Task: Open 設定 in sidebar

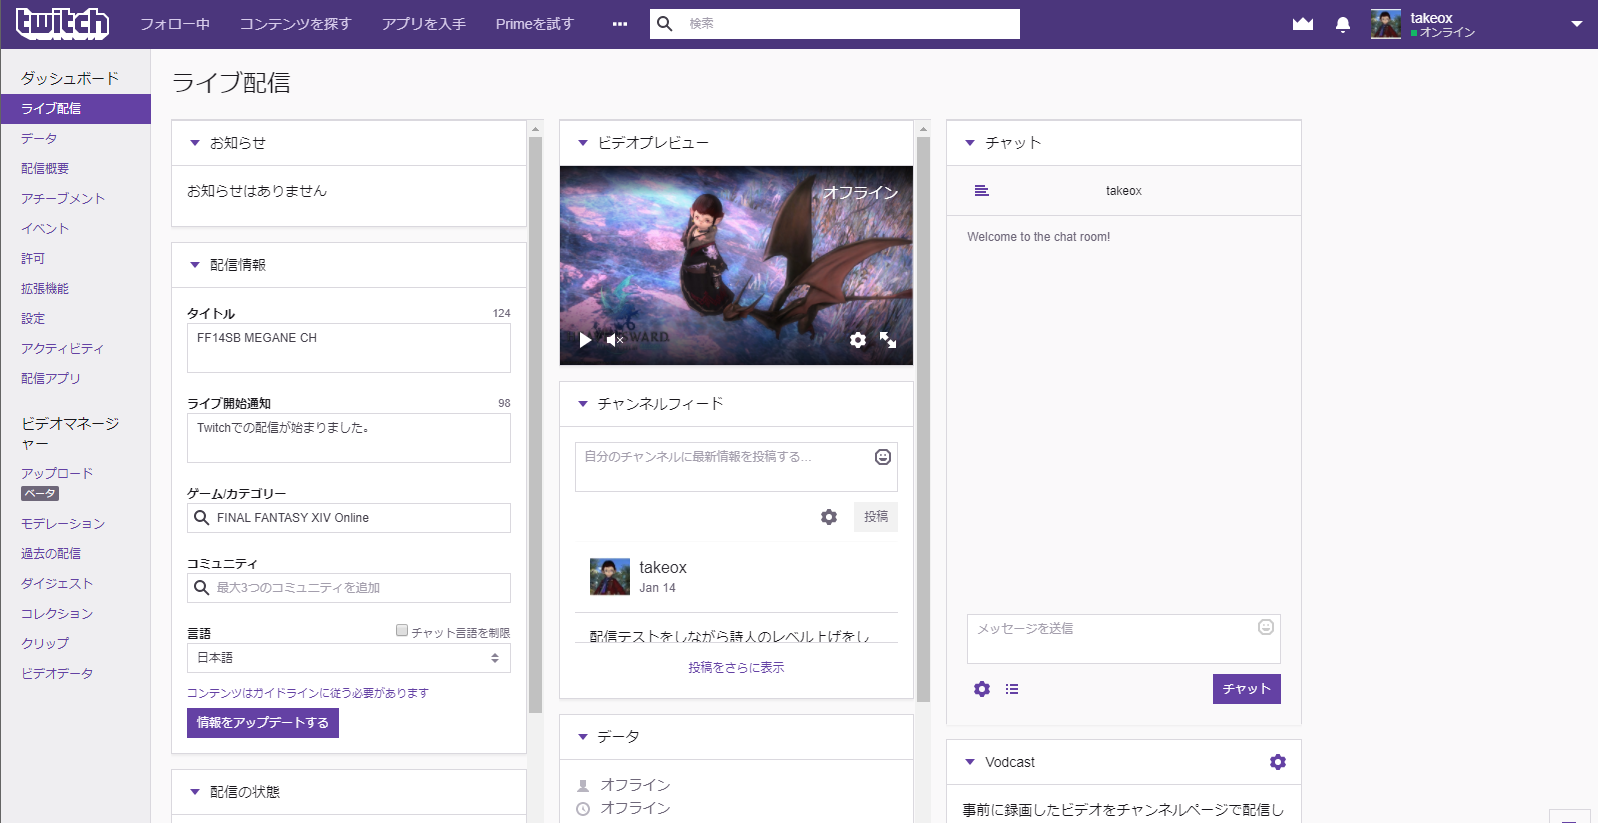Action: pyautogui.click(x=33, y=319)
